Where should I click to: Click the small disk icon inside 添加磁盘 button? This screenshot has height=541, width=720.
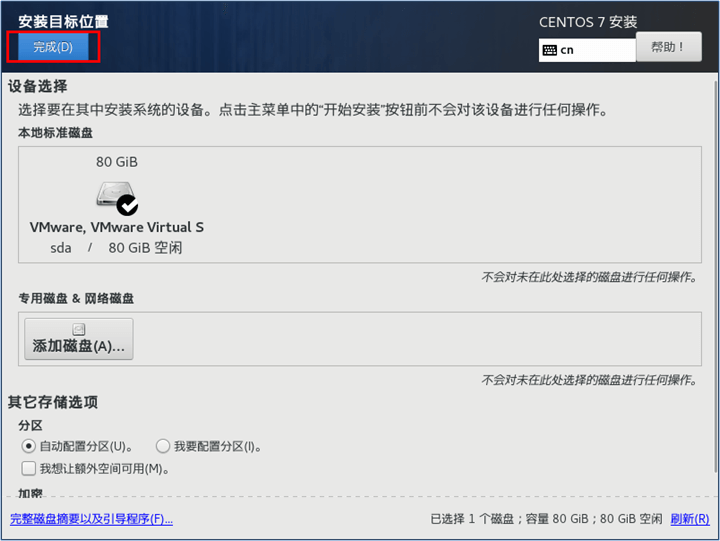coord(79,329)
